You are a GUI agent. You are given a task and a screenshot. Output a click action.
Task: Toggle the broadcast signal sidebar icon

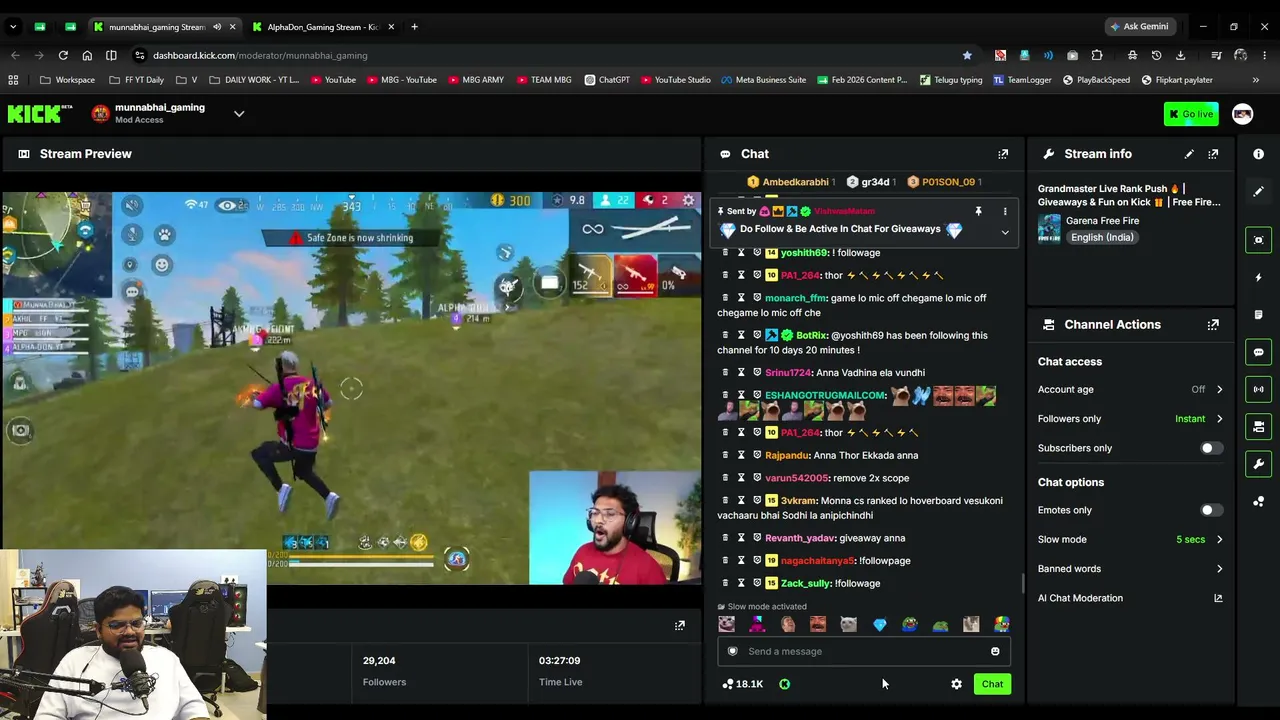pyautogui.click(x=1258, y=389)
